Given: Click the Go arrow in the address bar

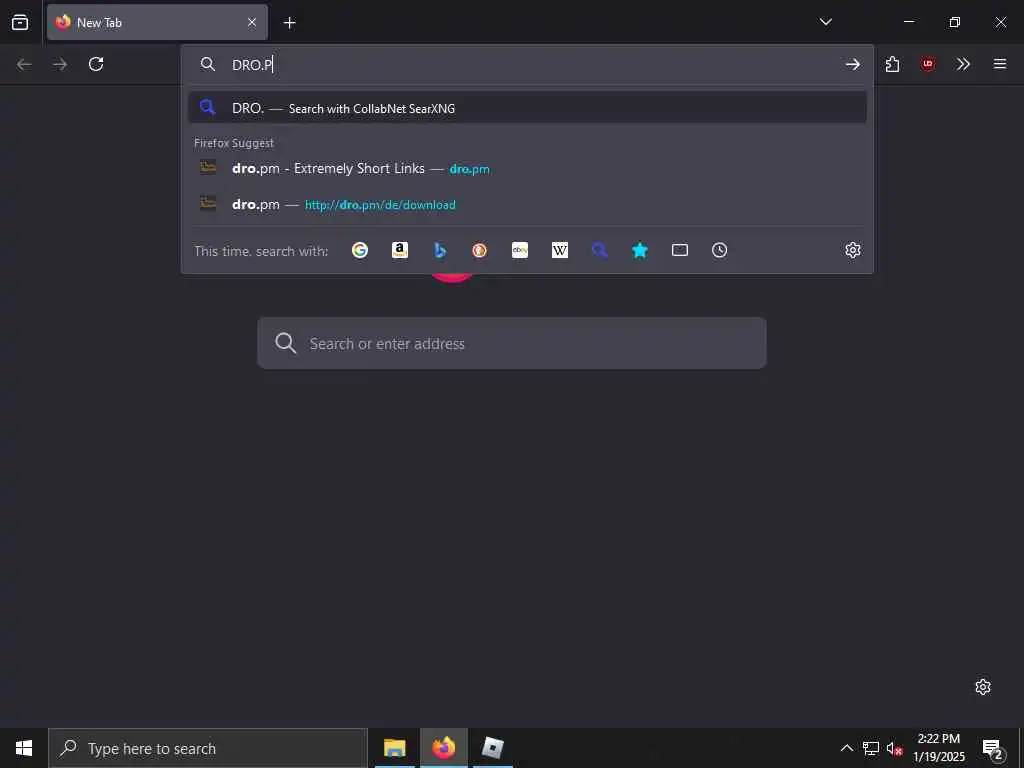Looking at the screenshot, I should [x=852, y=64].
